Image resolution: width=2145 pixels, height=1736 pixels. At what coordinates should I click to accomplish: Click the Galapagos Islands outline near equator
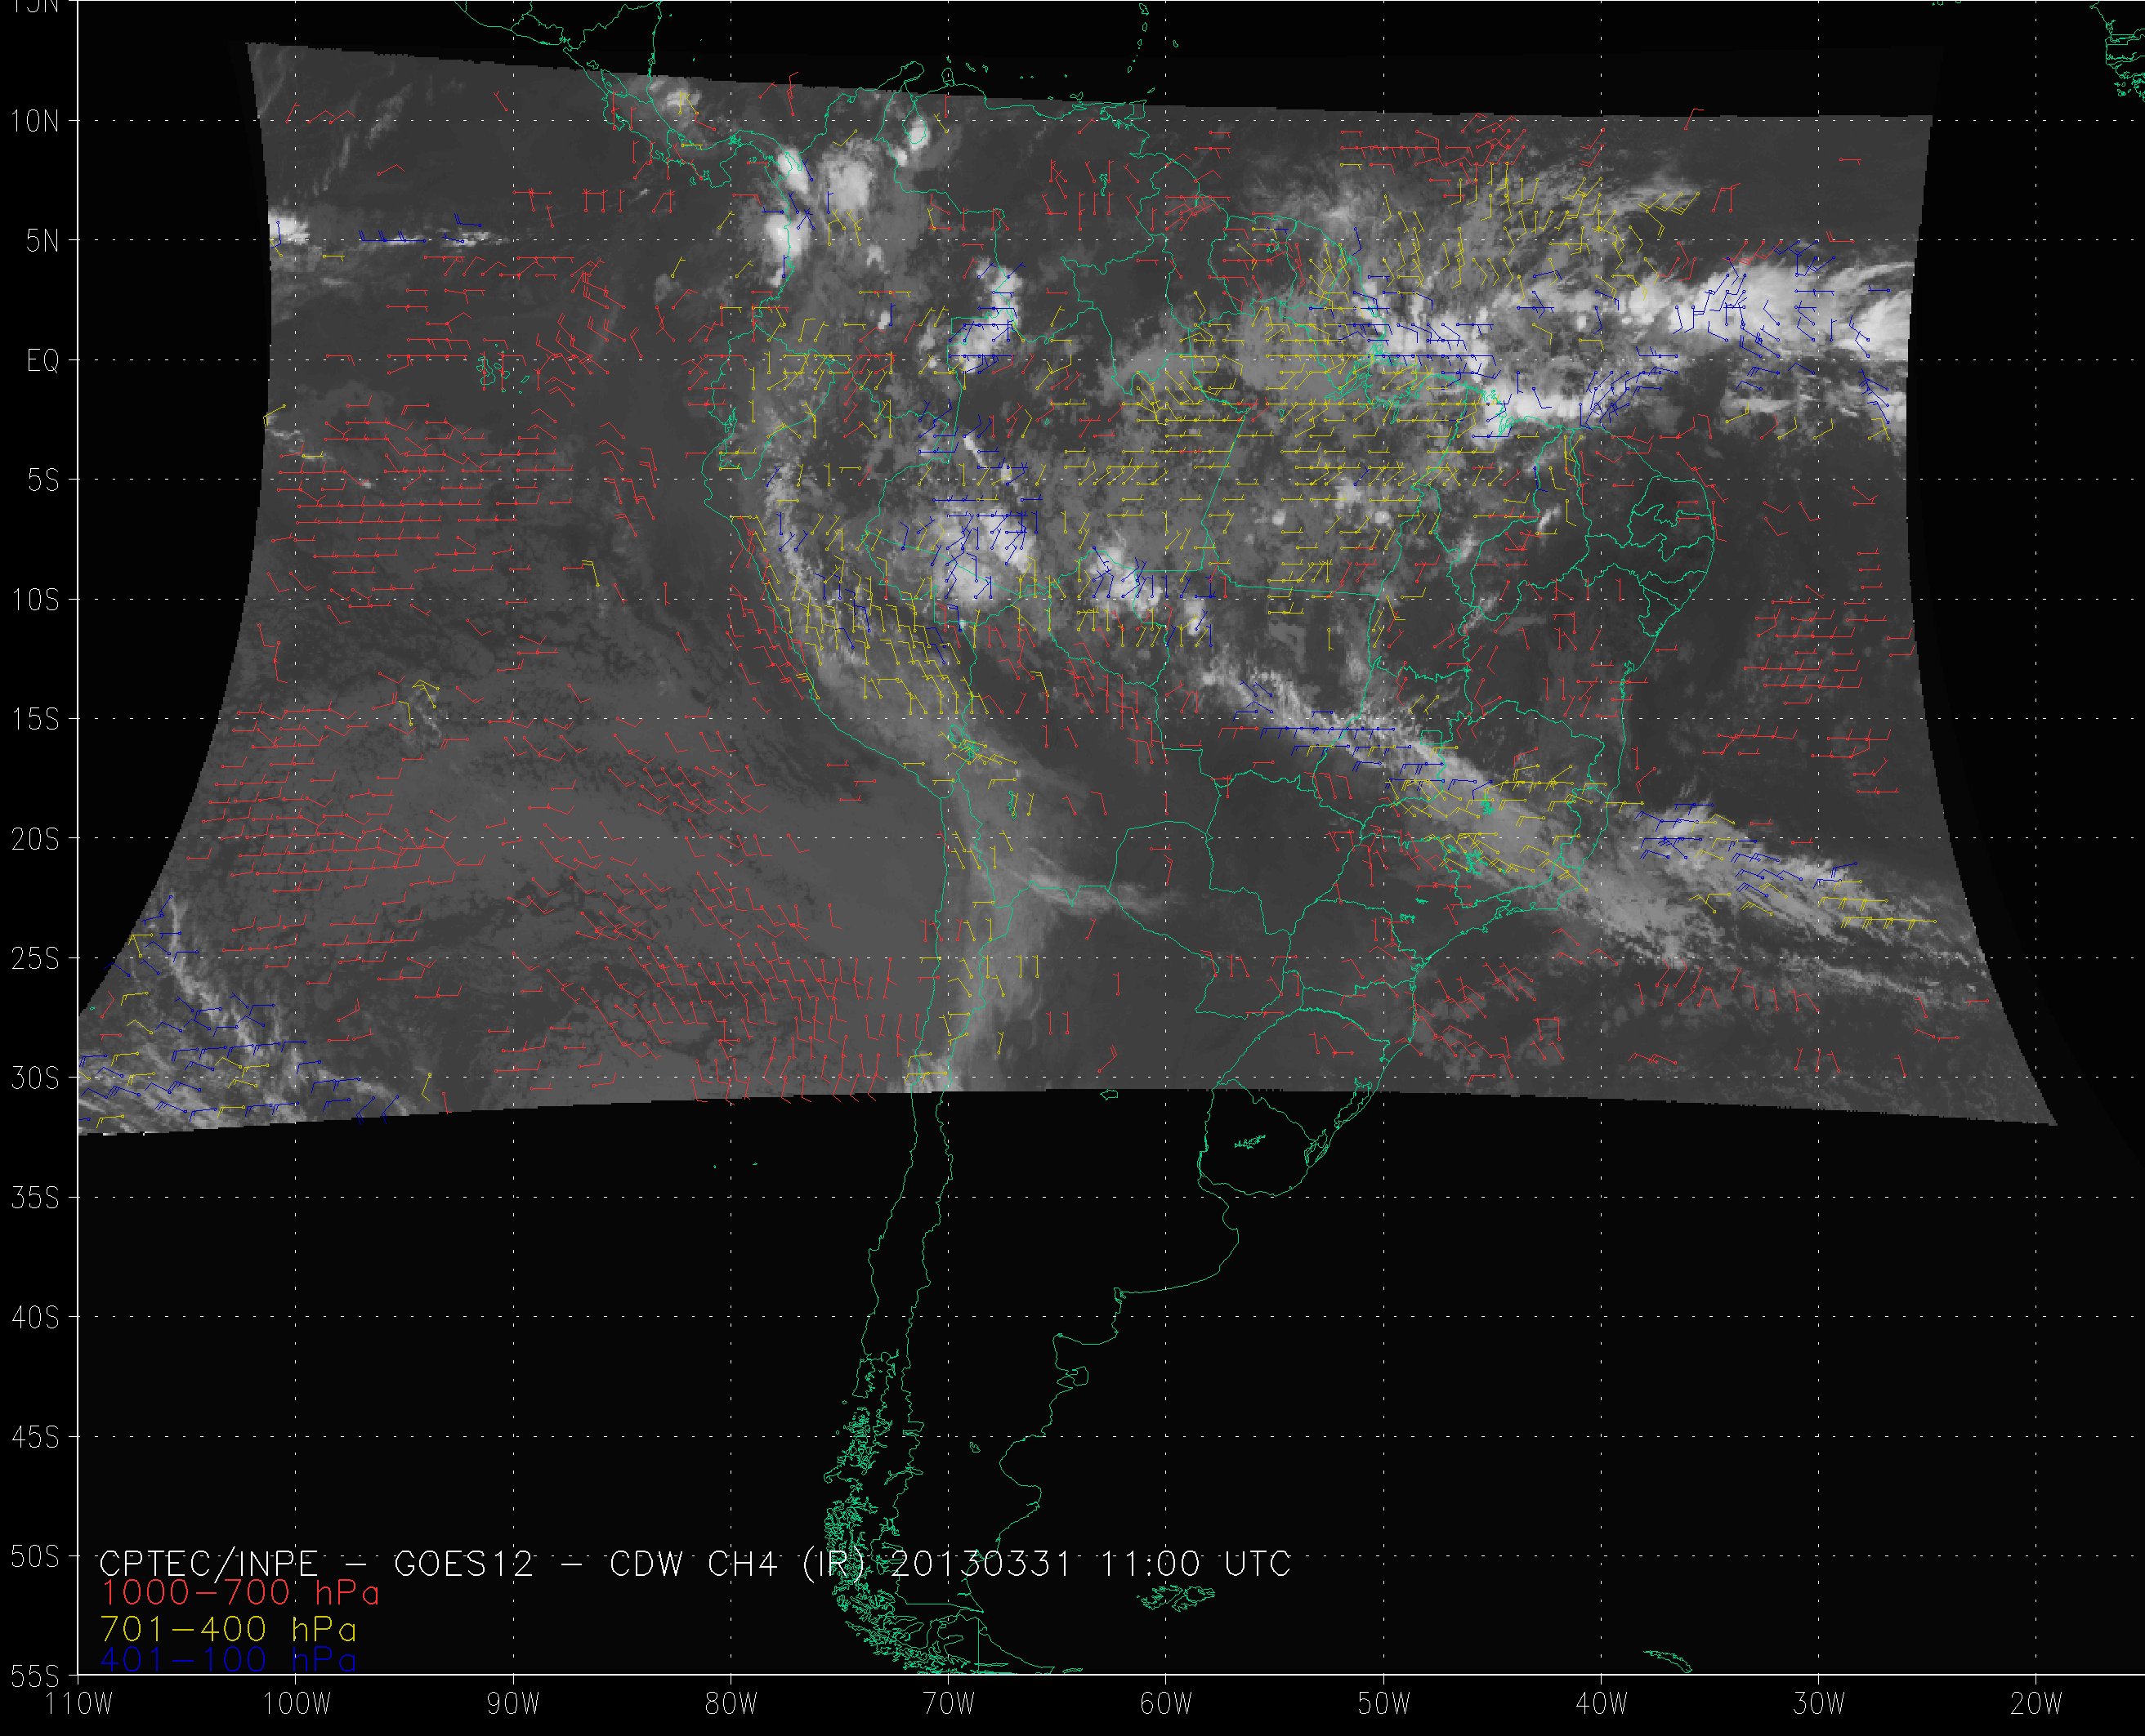(489, 372)
